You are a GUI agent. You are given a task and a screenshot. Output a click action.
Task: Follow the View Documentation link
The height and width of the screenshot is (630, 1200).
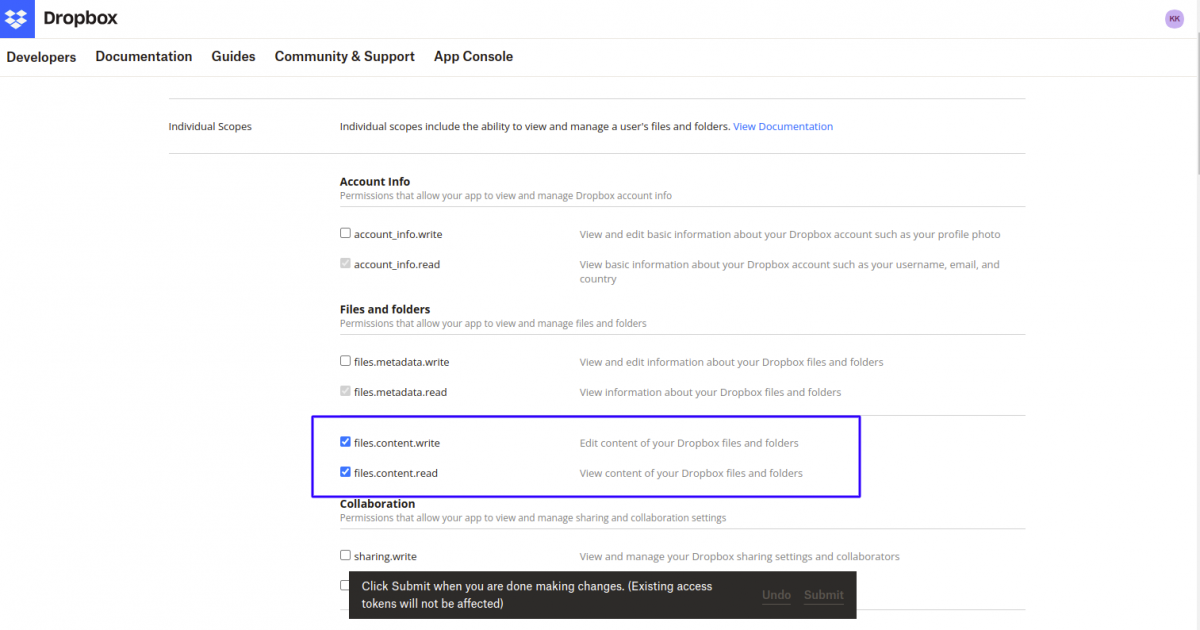click(783, 127)
